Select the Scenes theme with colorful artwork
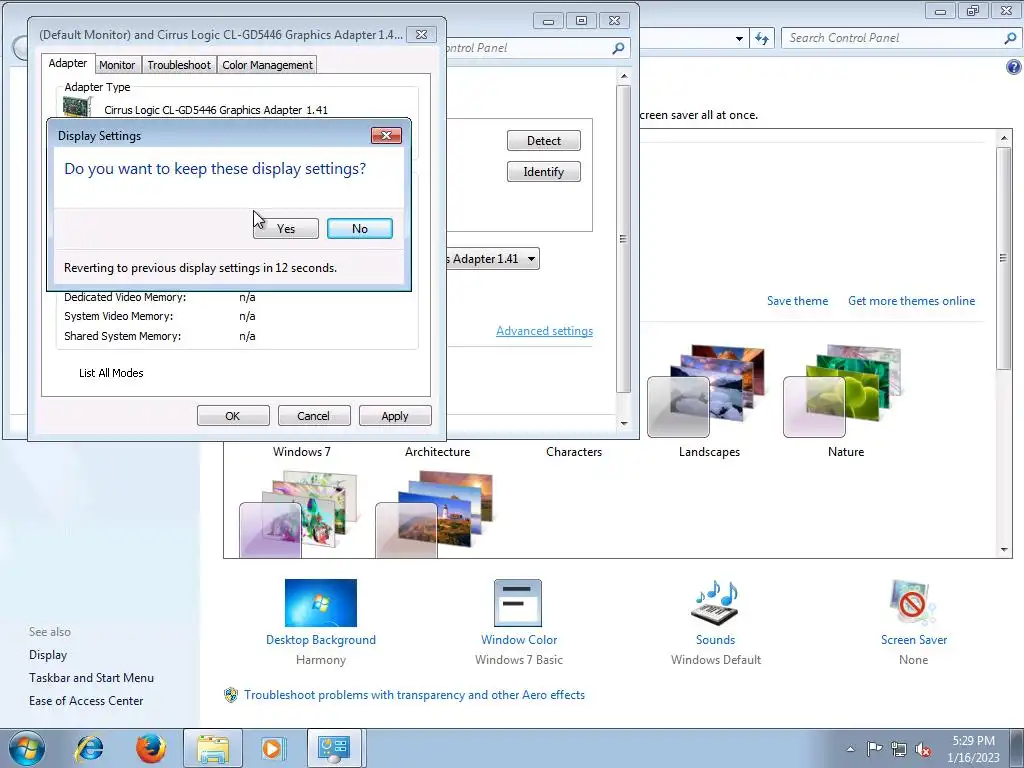 click(x=299, y=515)
